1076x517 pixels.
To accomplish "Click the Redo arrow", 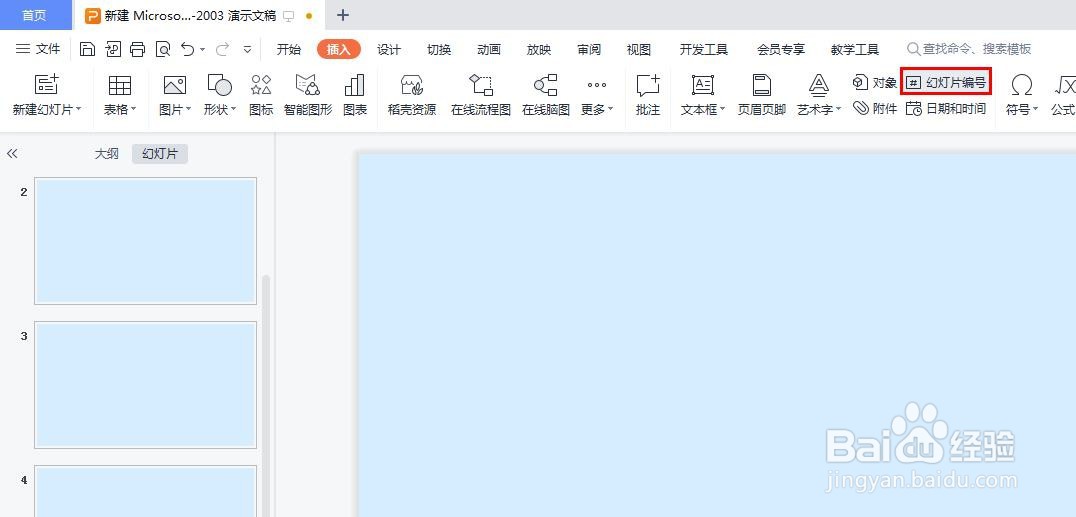I will (x=222, y=49).
